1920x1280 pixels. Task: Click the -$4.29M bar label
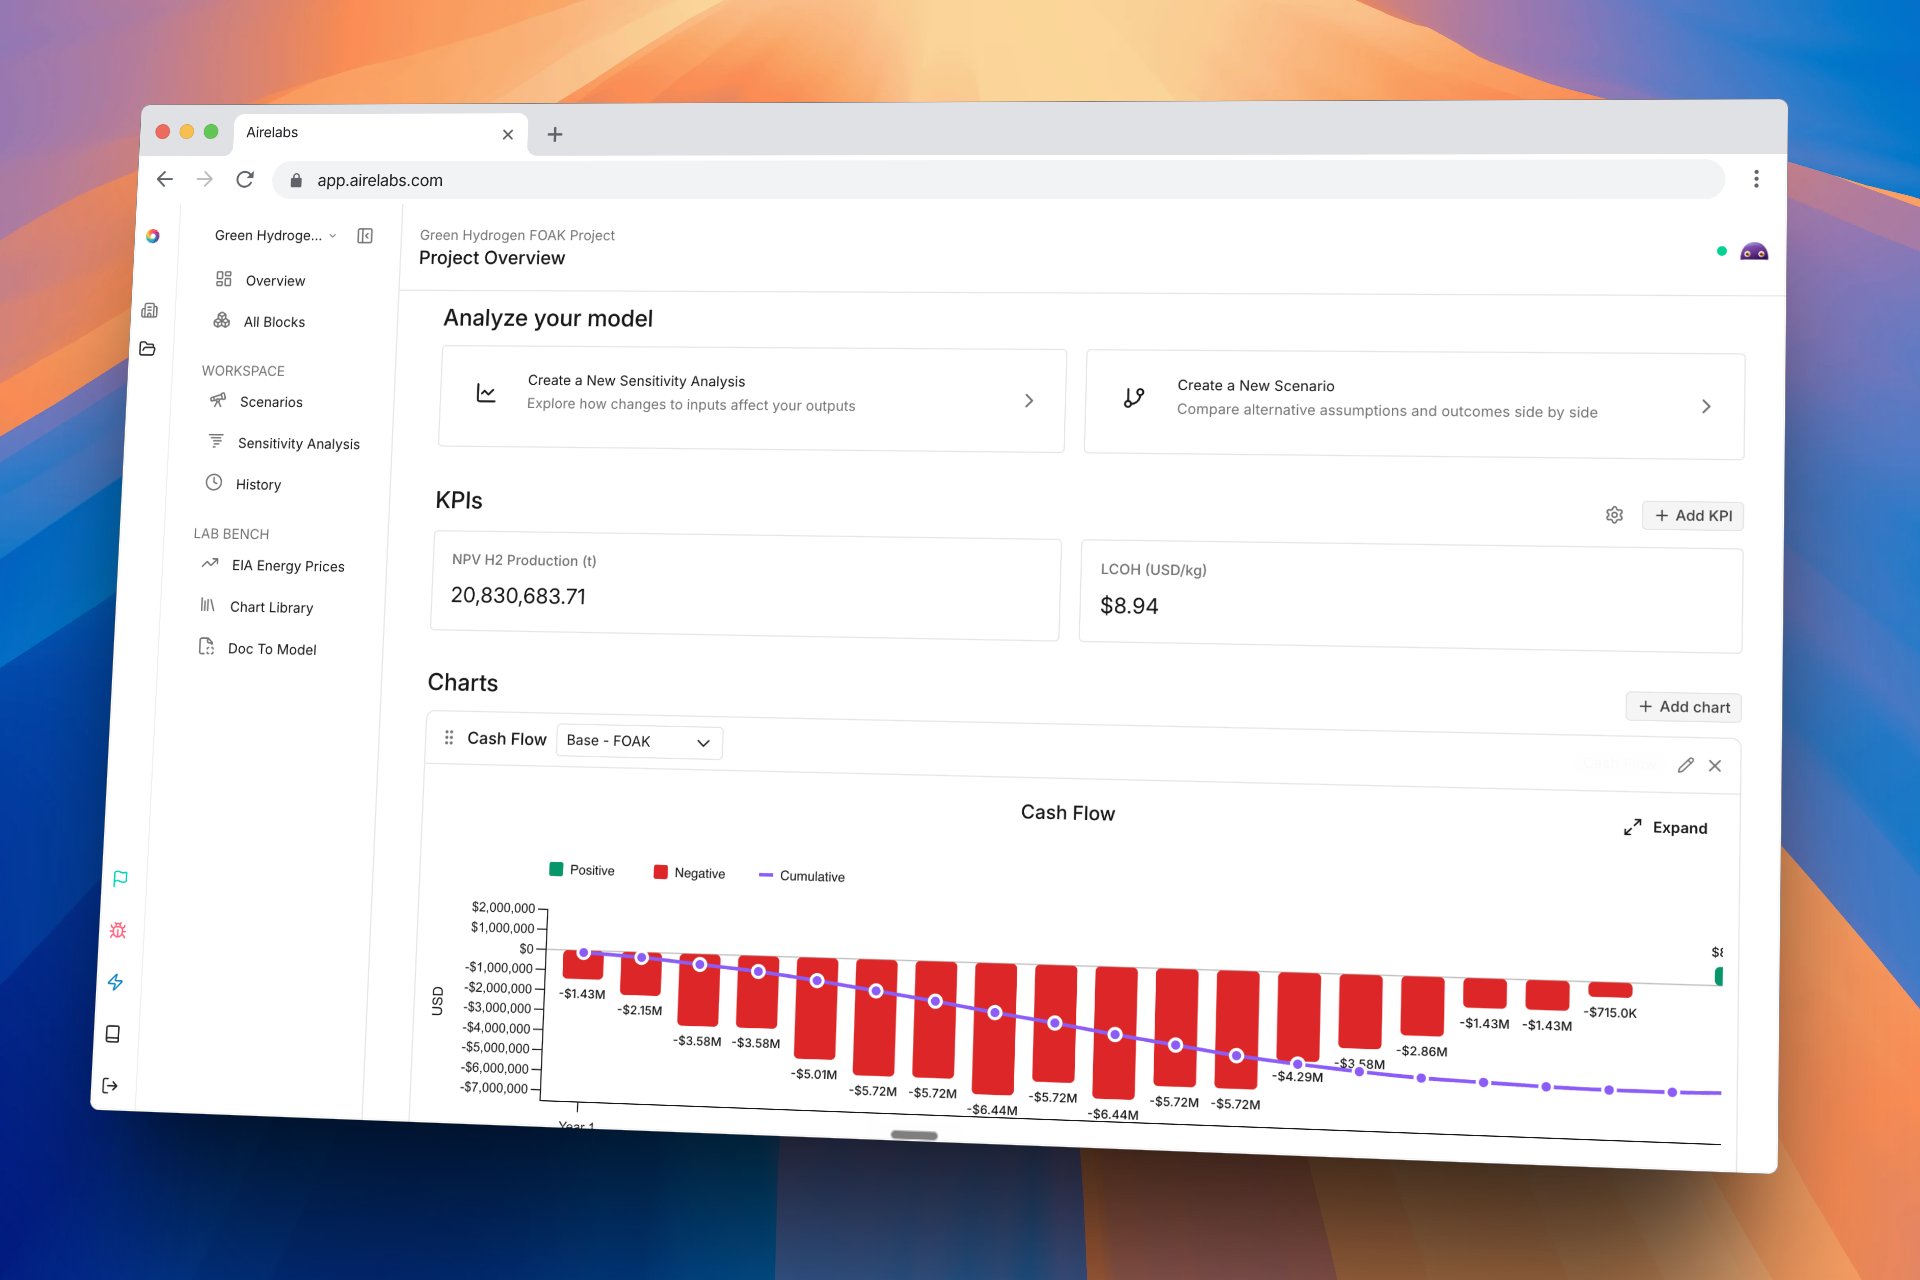(x=1297, y=1077)
